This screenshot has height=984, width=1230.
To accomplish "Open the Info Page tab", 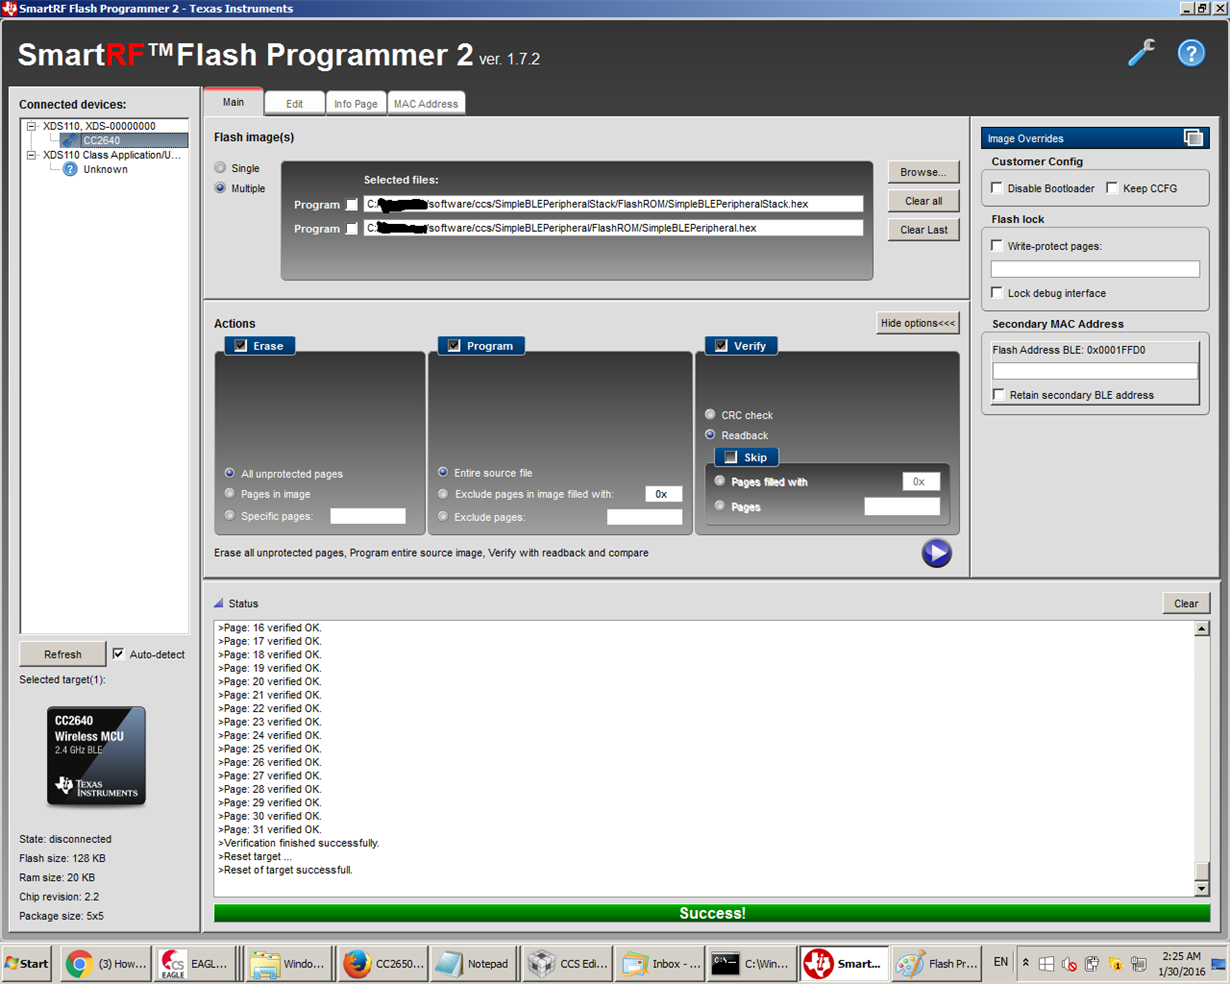I will coord(355,103).
